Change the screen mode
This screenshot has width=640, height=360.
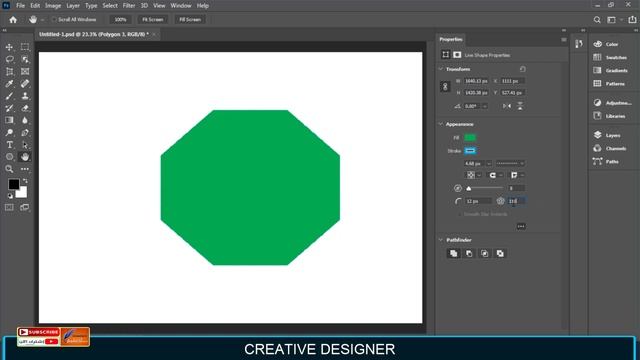tap(25, 207)
